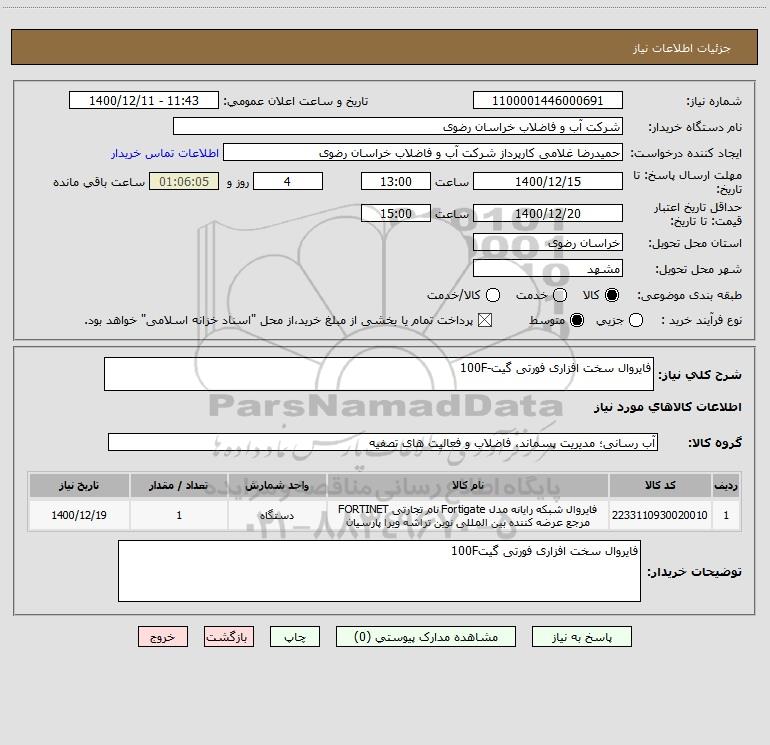Click the چاپ print button
This screenshot has height=745, width=770.
point(295,636)
